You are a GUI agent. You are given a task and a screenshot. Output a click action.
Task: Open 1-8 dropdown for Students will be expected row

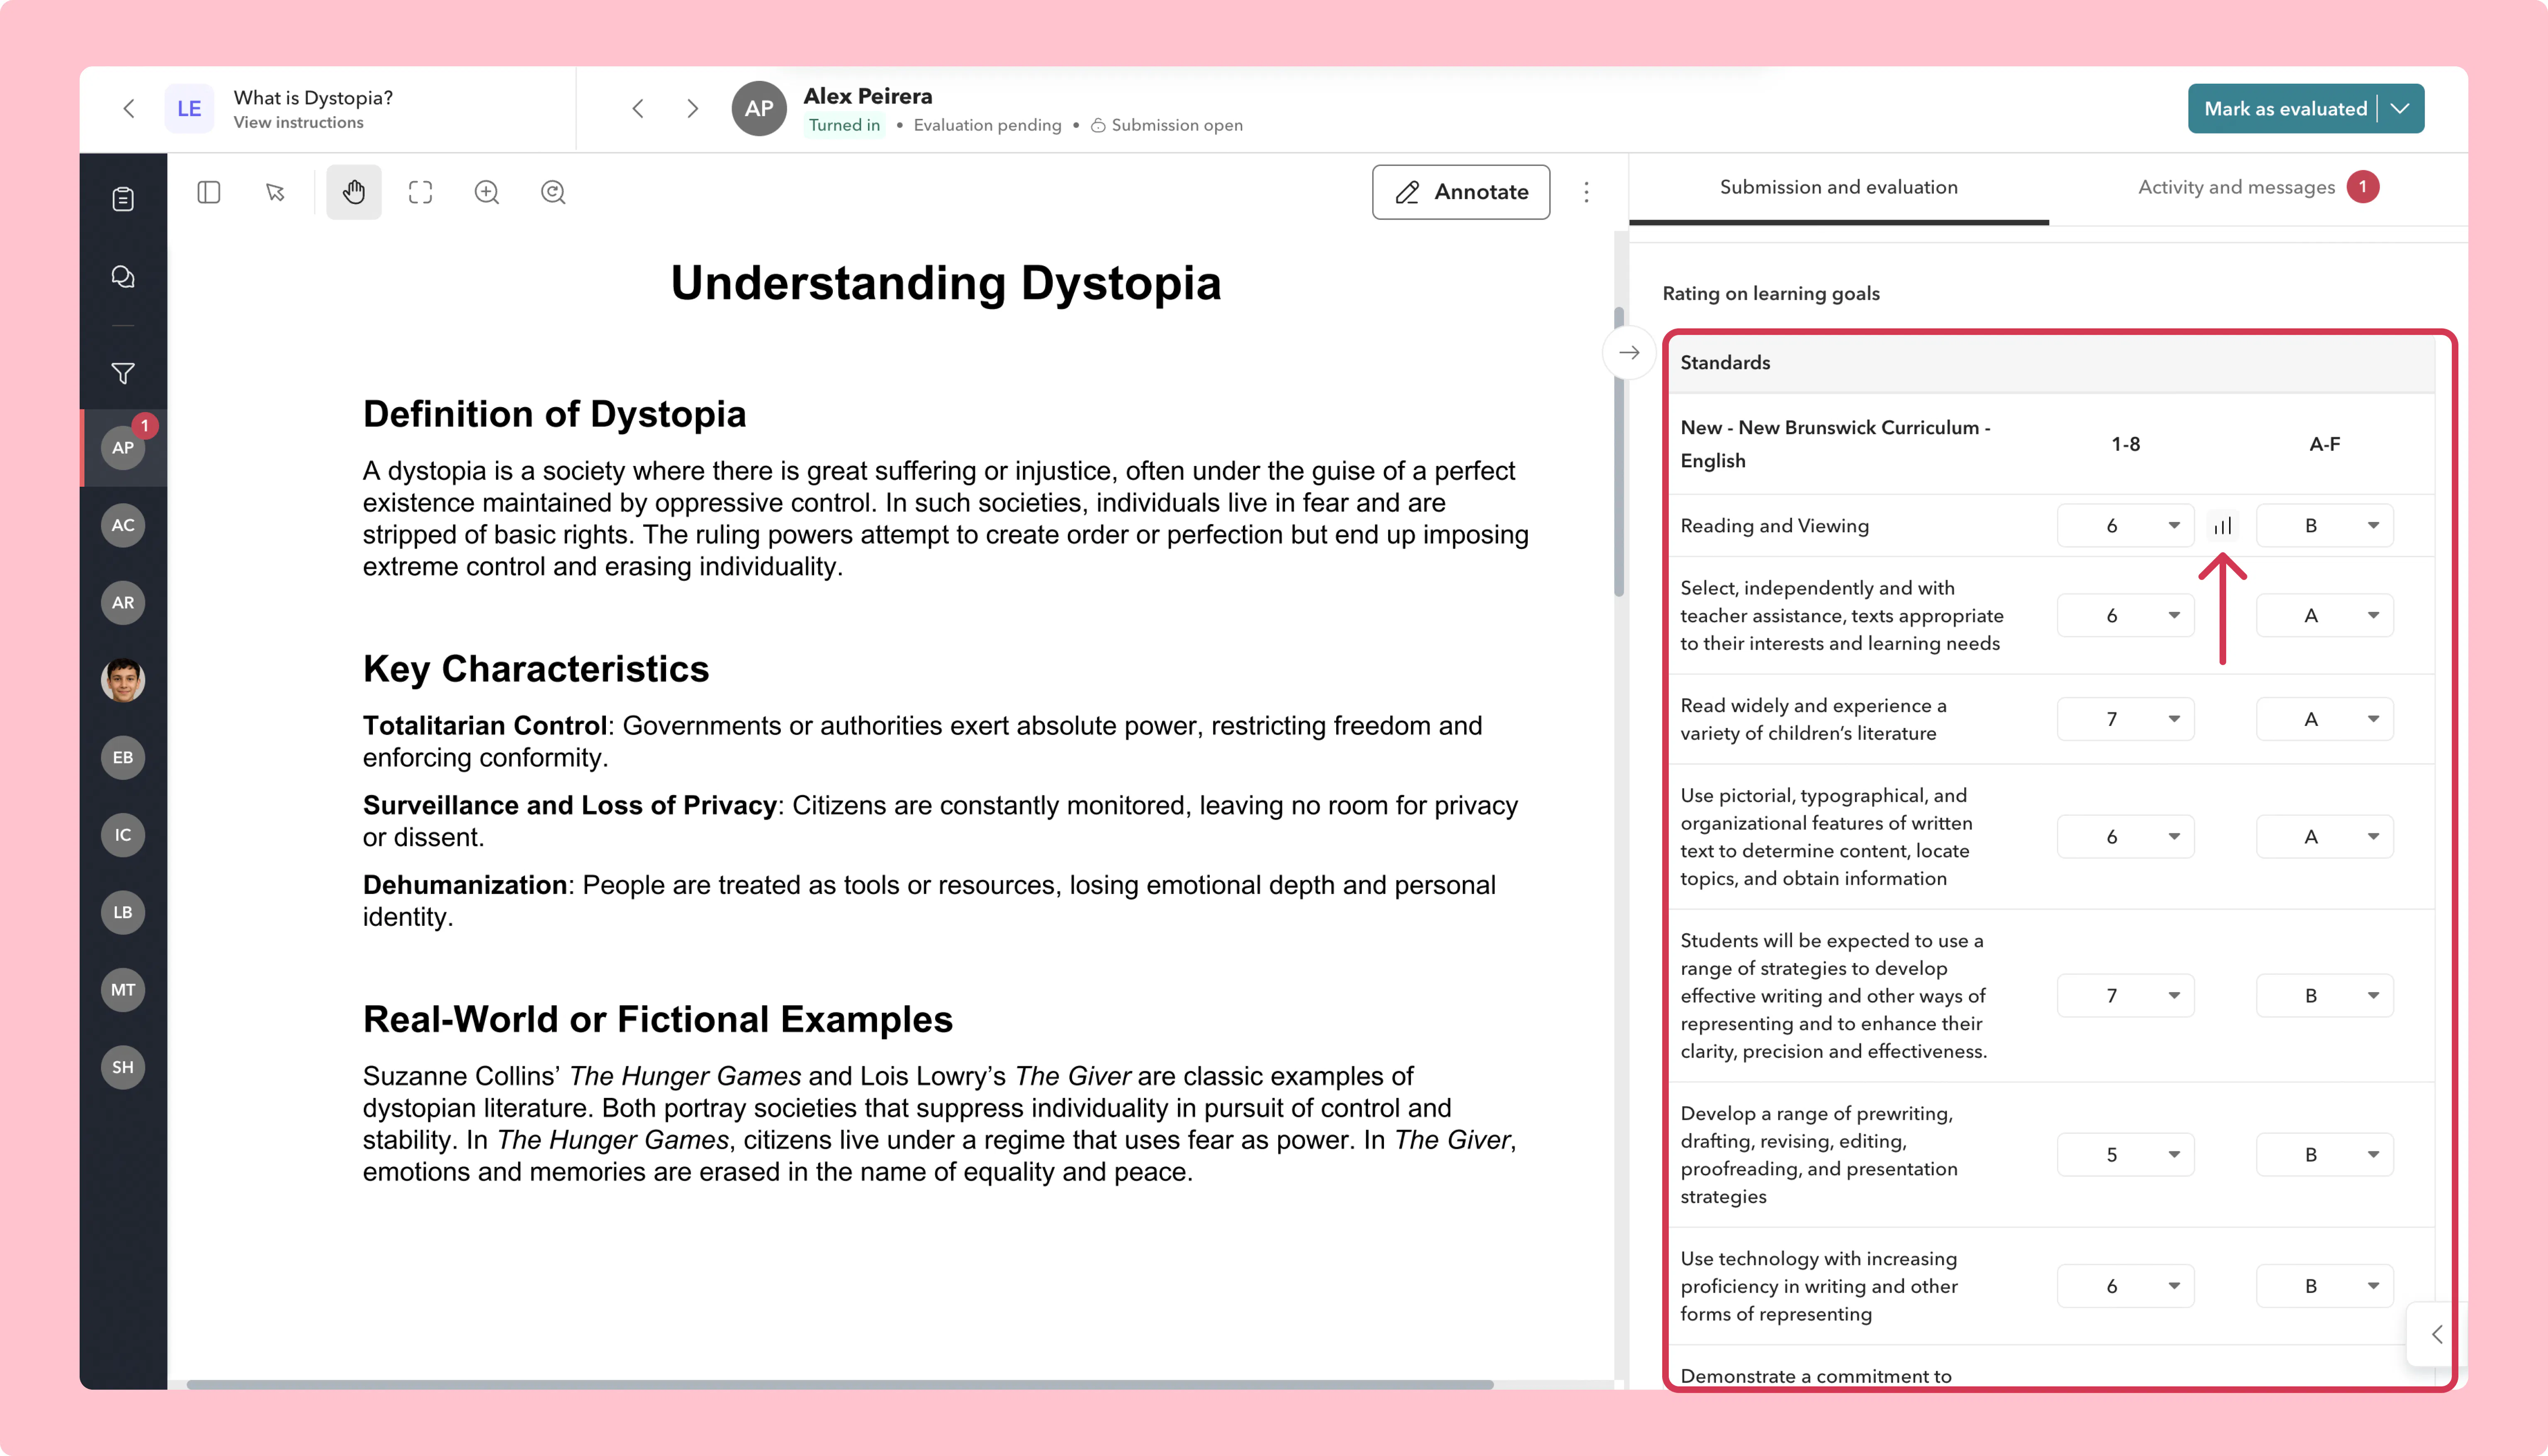tap(2125, 996)
